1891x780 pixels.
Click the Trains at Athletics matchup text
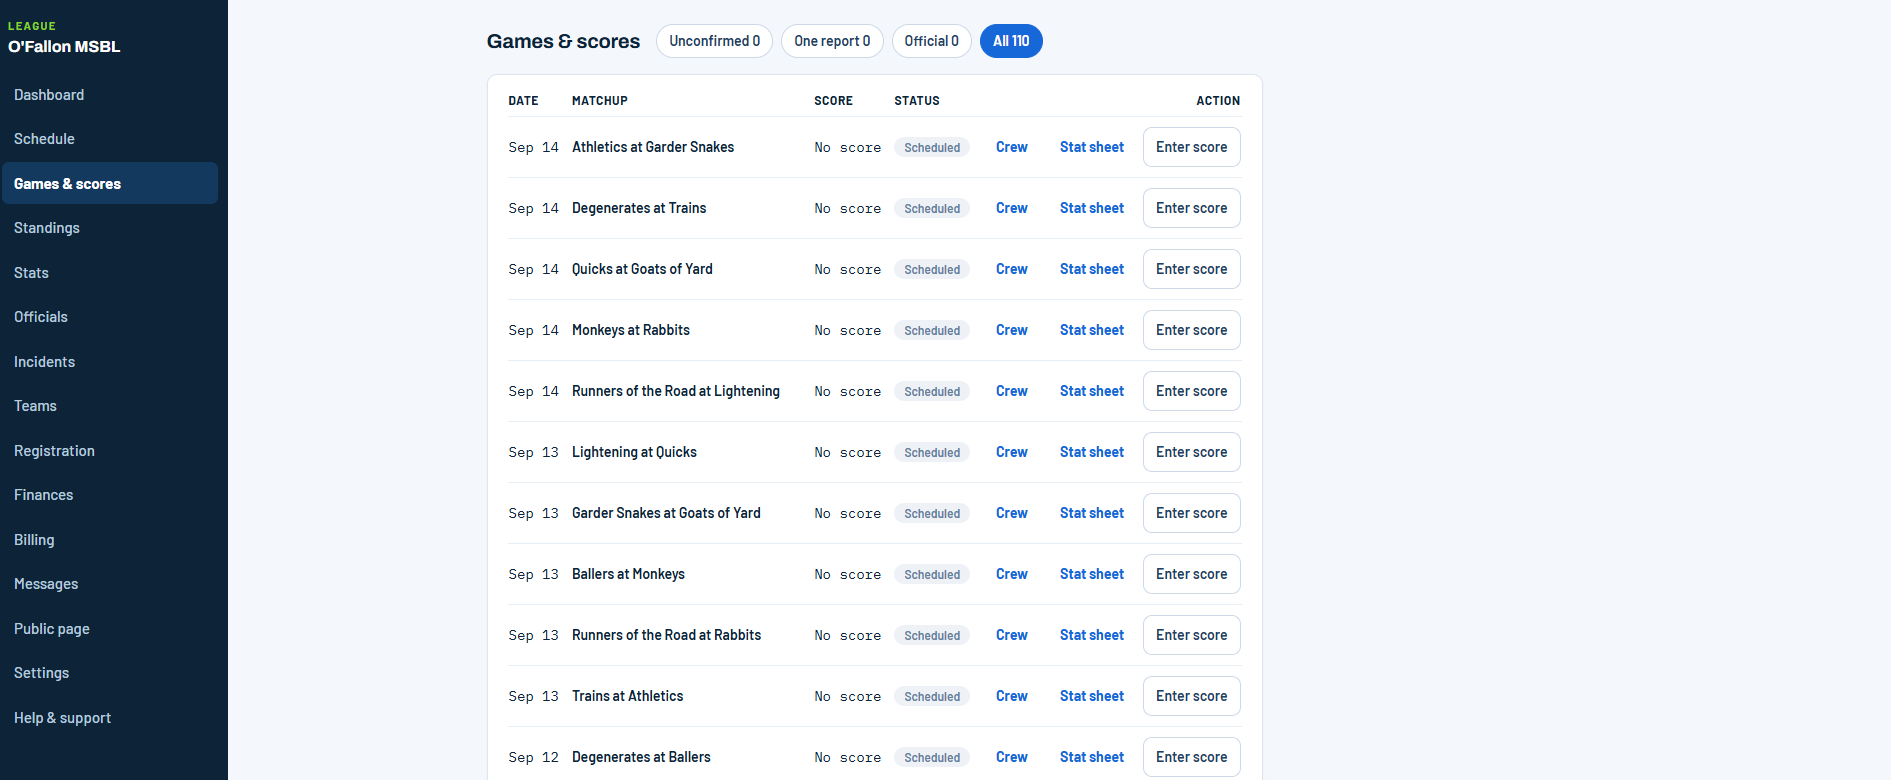coord(627,696)
